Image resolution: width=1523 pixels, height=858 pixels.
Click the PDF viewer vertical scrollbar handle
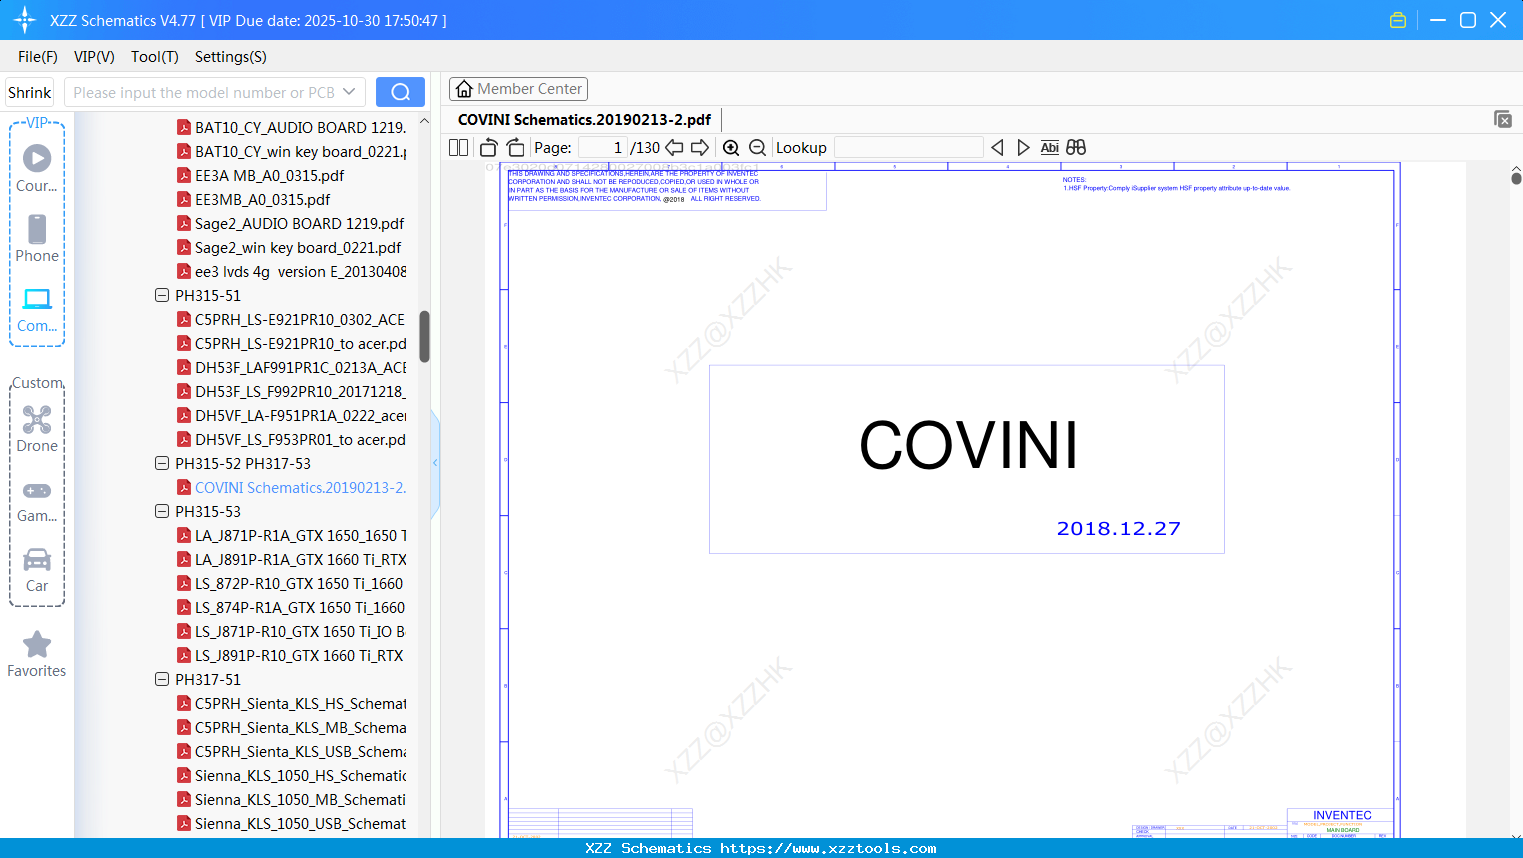1516,178
